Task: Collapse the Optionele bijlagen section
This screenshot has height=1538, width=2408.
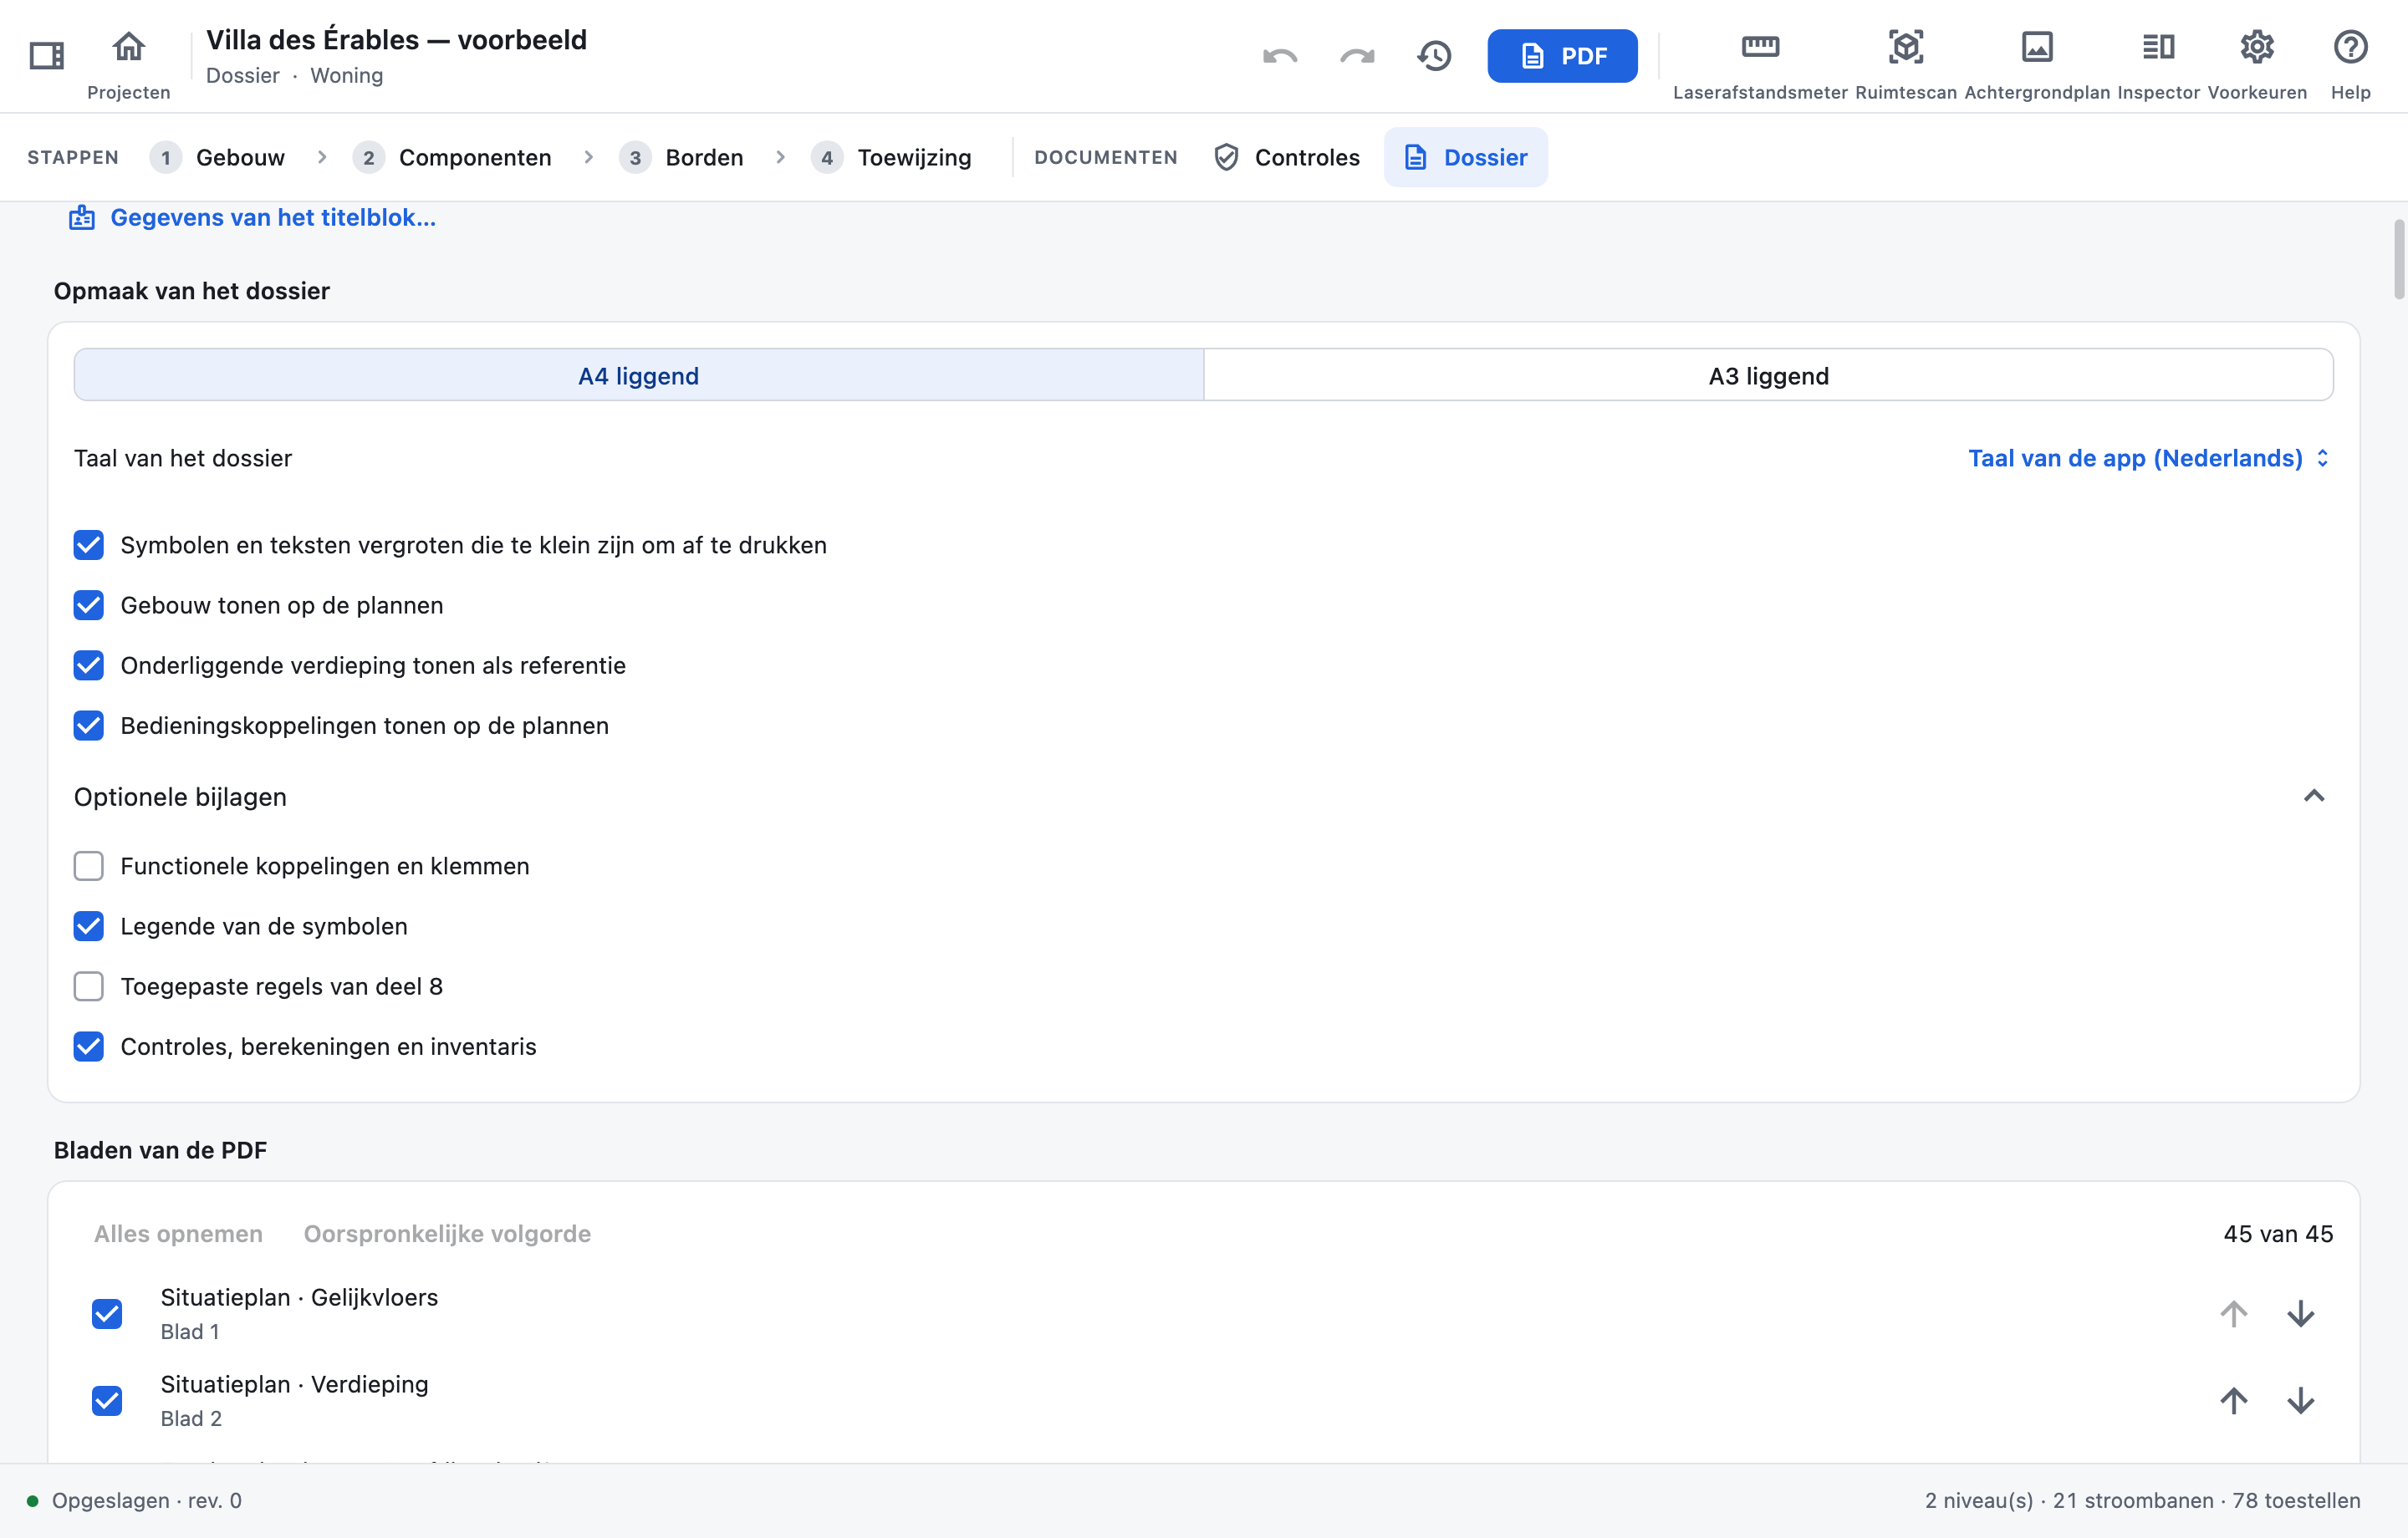Action: click(x=2313, y=796)
